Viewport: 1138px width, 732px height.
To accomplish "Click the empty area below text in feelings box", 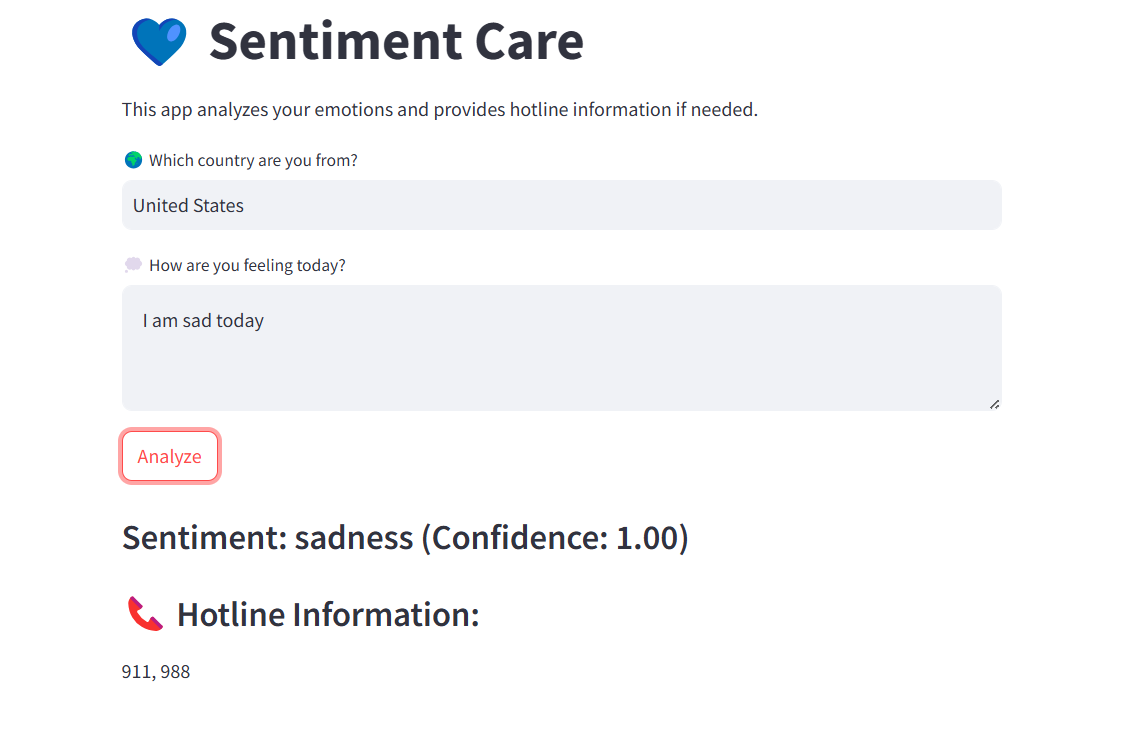I will click(x=560, y=375).
